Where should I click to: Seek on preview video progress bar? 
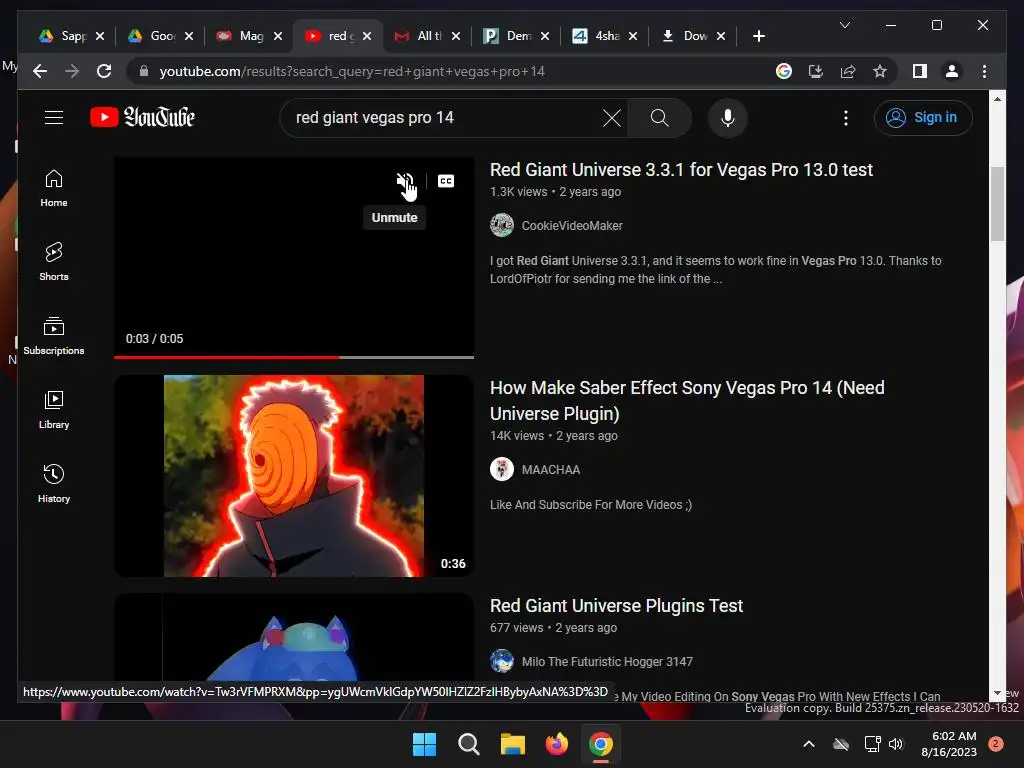pyautogui.click(x=294, y=357)
